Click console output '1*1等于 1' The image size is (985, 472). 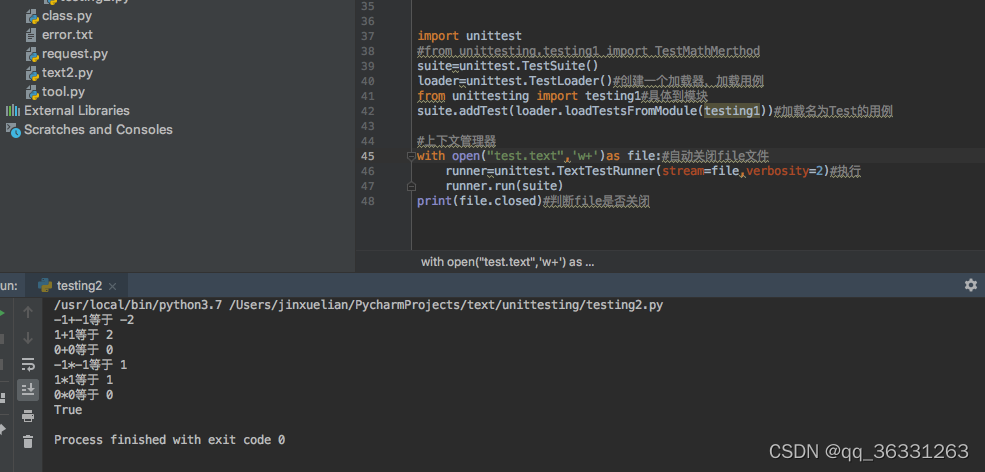[x=84, y=380]
